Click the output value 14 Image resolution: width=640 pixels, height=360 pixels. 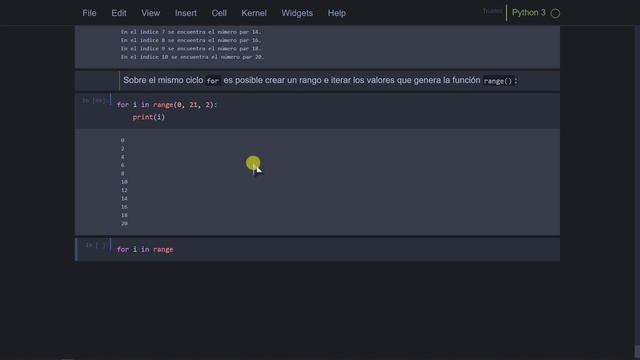[x=124, y=199]
